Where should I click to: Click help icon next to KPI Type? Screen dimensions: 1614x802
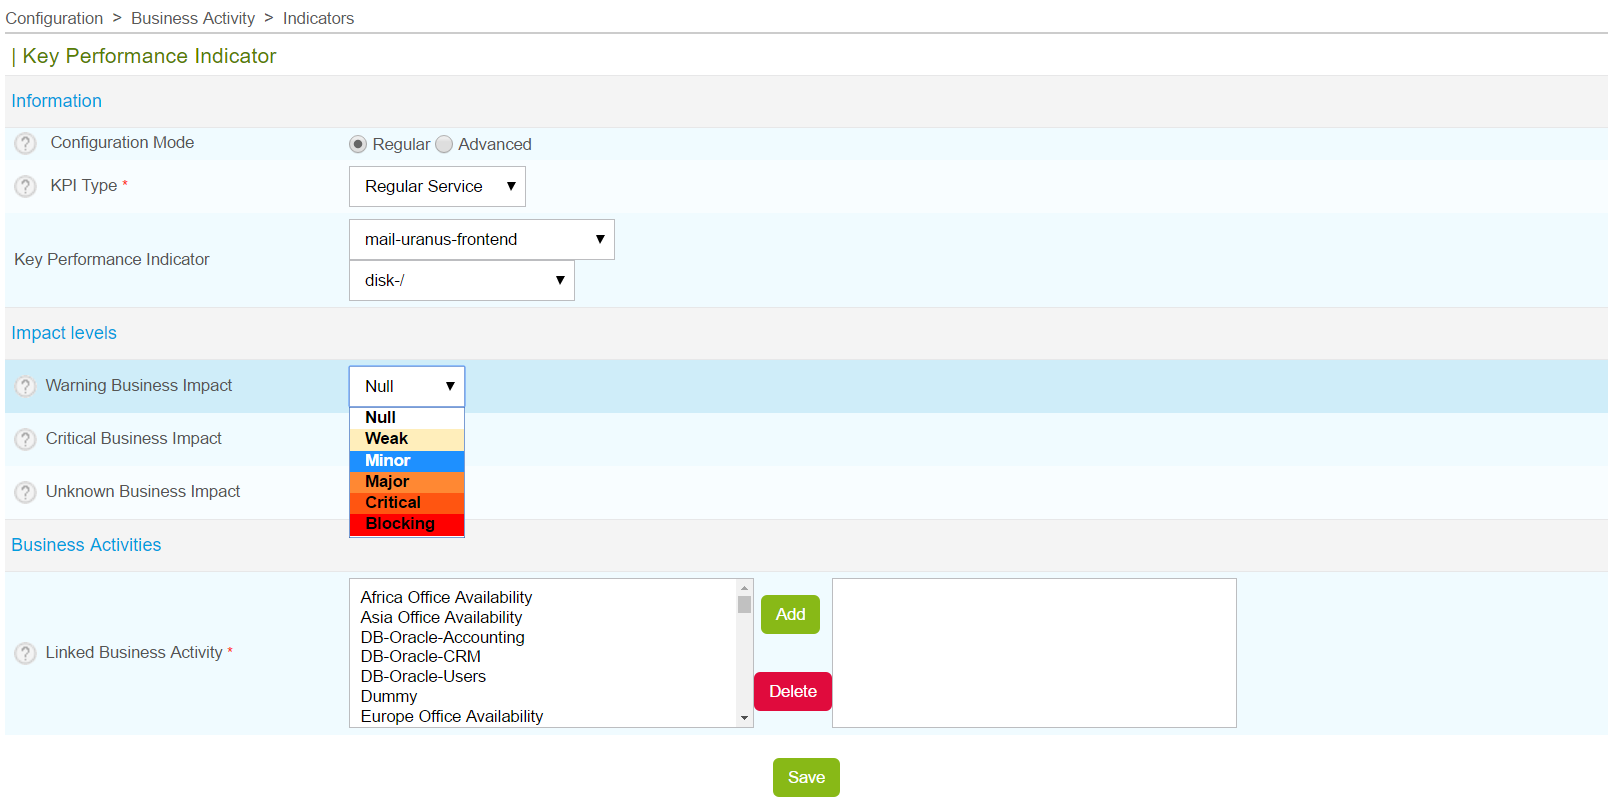pyautogui.click(x=26, y=186)
